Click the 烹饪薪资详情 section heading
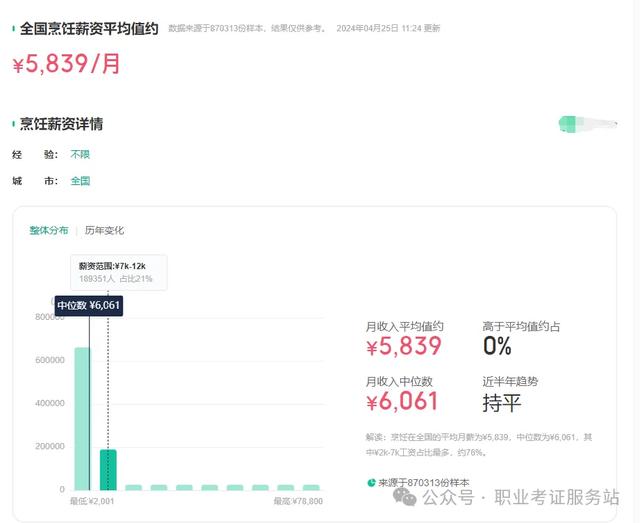The height and width of the screenshot is (523, 640). point(62,124)
